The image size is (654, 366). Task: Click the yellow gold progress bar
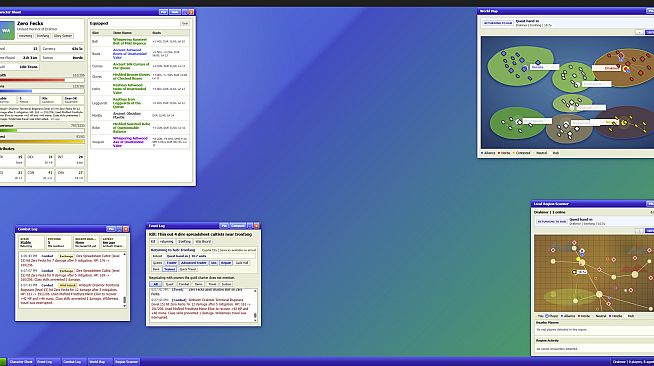(x=42, y=141)
